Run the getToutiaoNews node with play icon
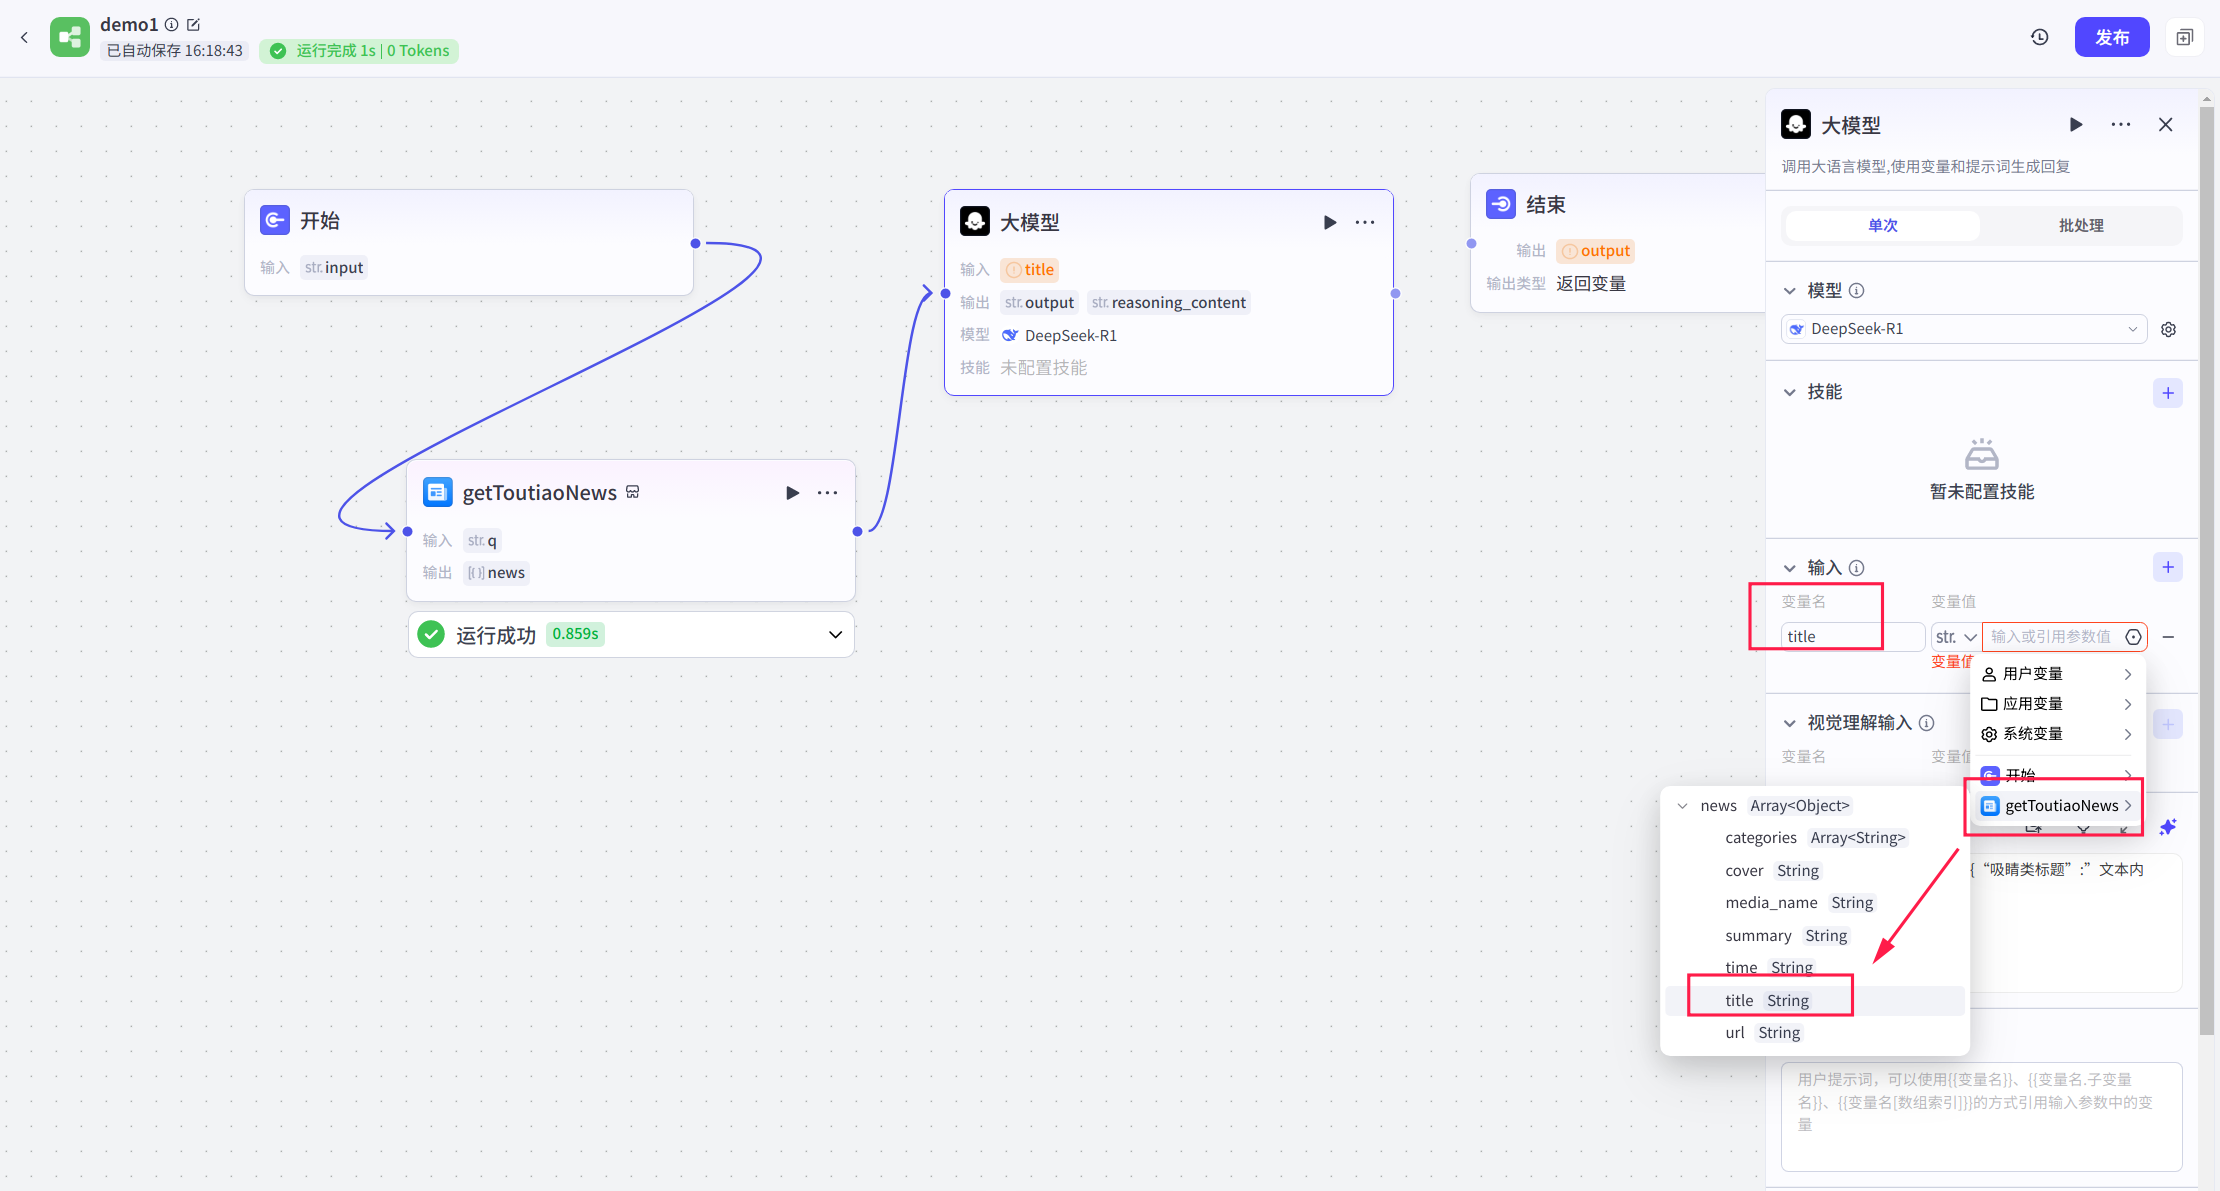2220x1191 pixels. tap(792, 493)
